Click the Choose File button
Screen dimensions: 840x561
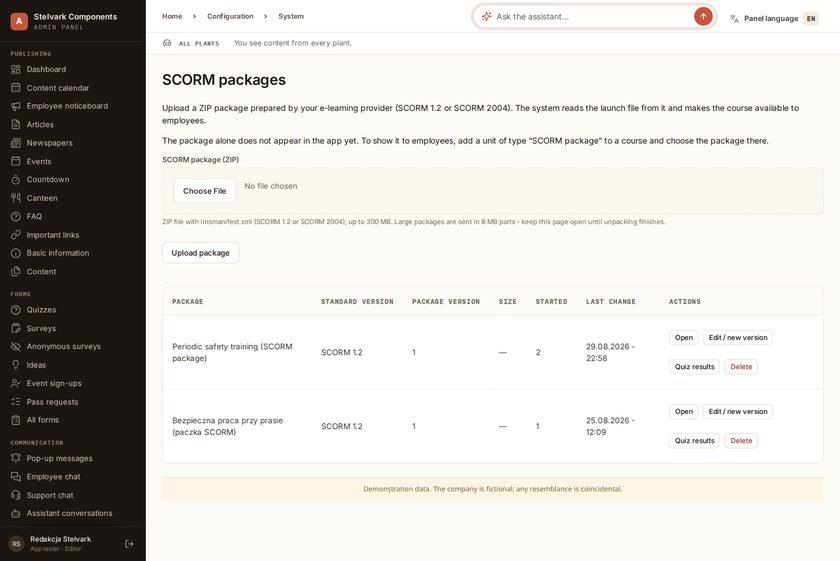tap(205, 191)
